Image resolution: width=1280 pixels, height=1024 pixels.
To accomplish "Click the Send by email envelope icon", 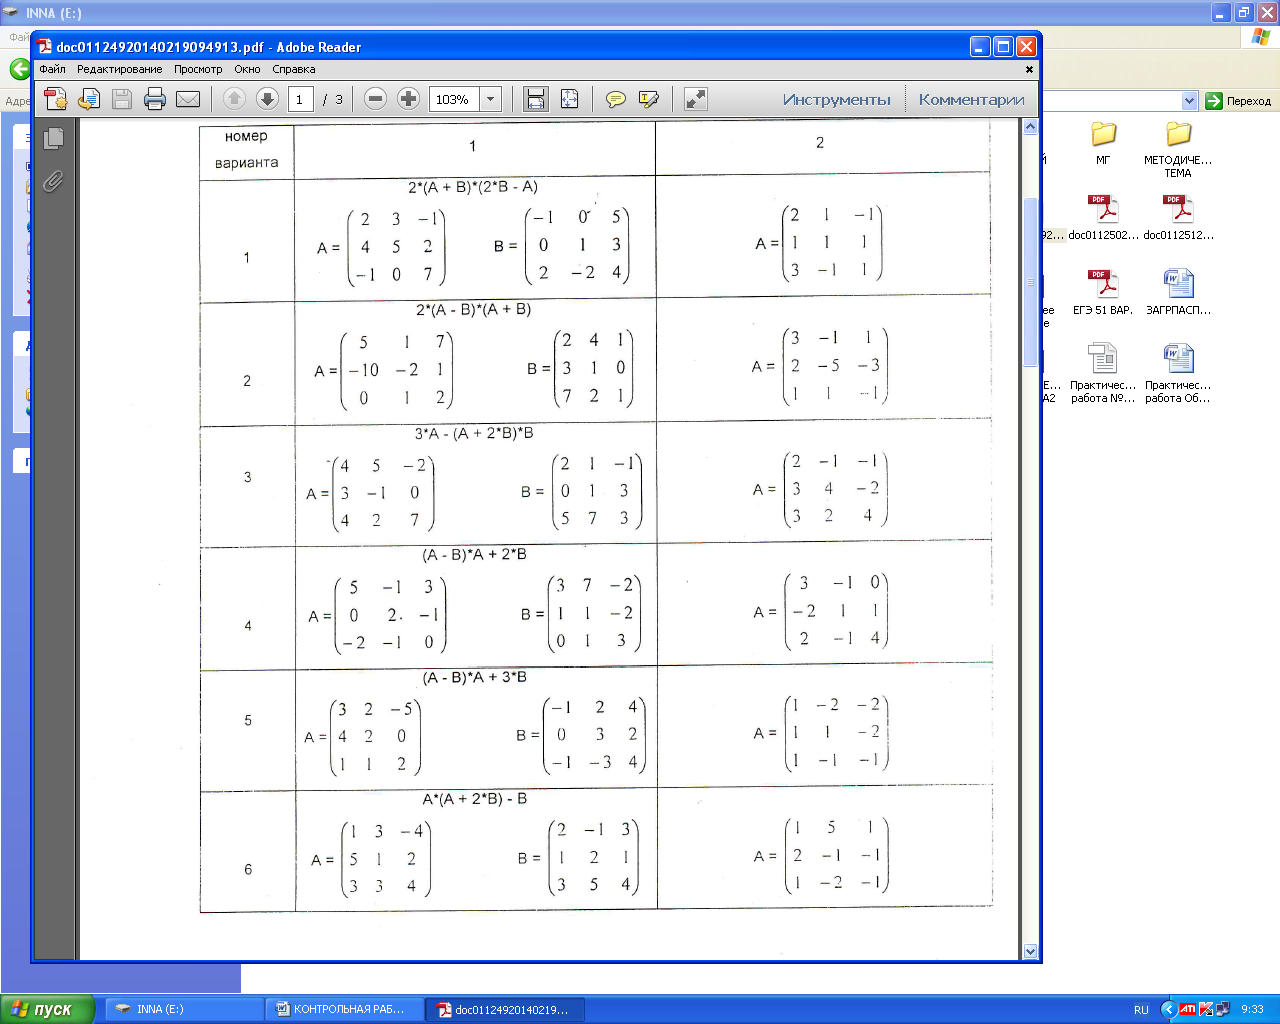I will coord(188,99).
